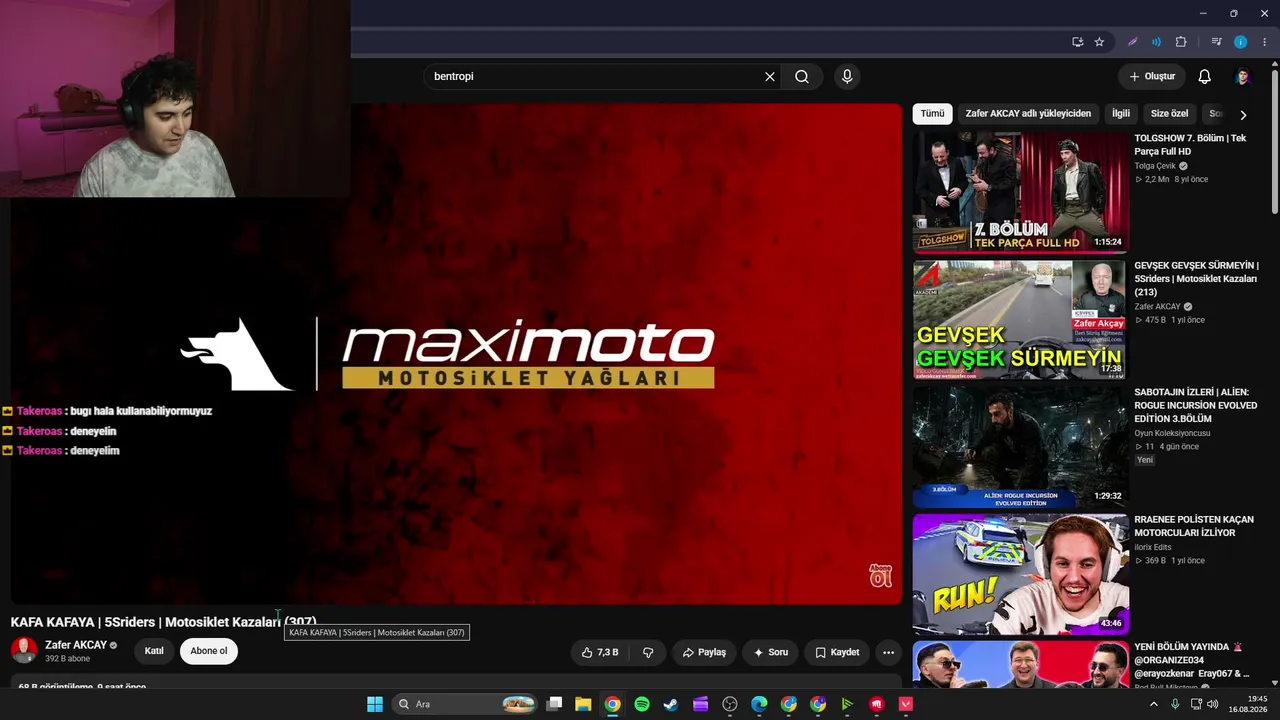Viewport: 1280px width, 720px height.
Task: Select the Zafer AKCAY adlı yükleyiciden chip
Action: [x=1028, y=114]
